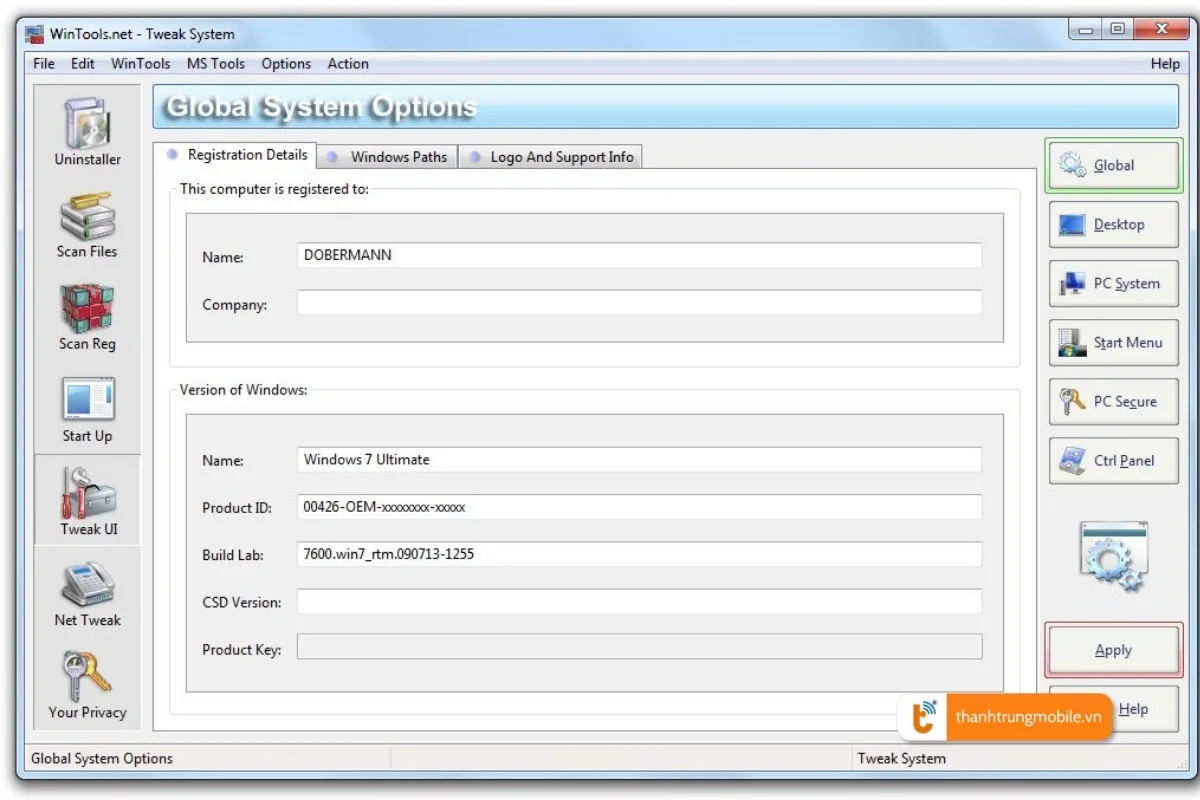Click the registered Name field DOBERMANN
The width and height of the screenshot is (1200, 800).
639,255
